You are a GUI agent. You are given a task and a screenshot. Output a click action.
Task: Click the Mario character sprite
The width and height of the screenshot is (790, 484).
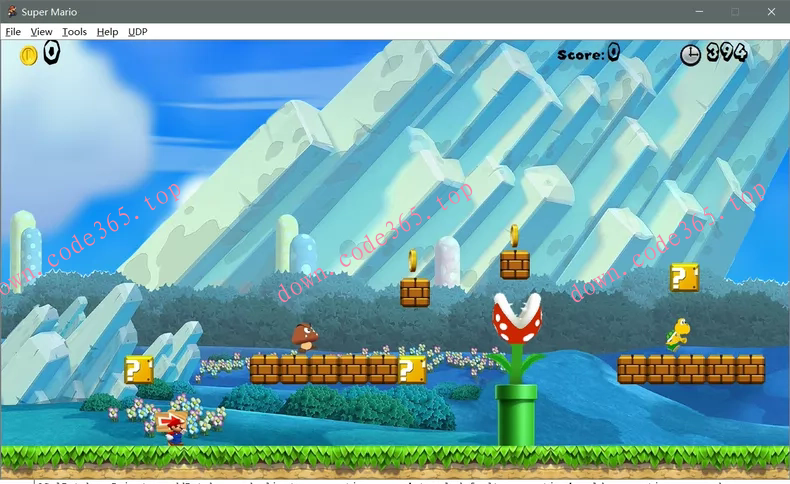coord(175,433)
